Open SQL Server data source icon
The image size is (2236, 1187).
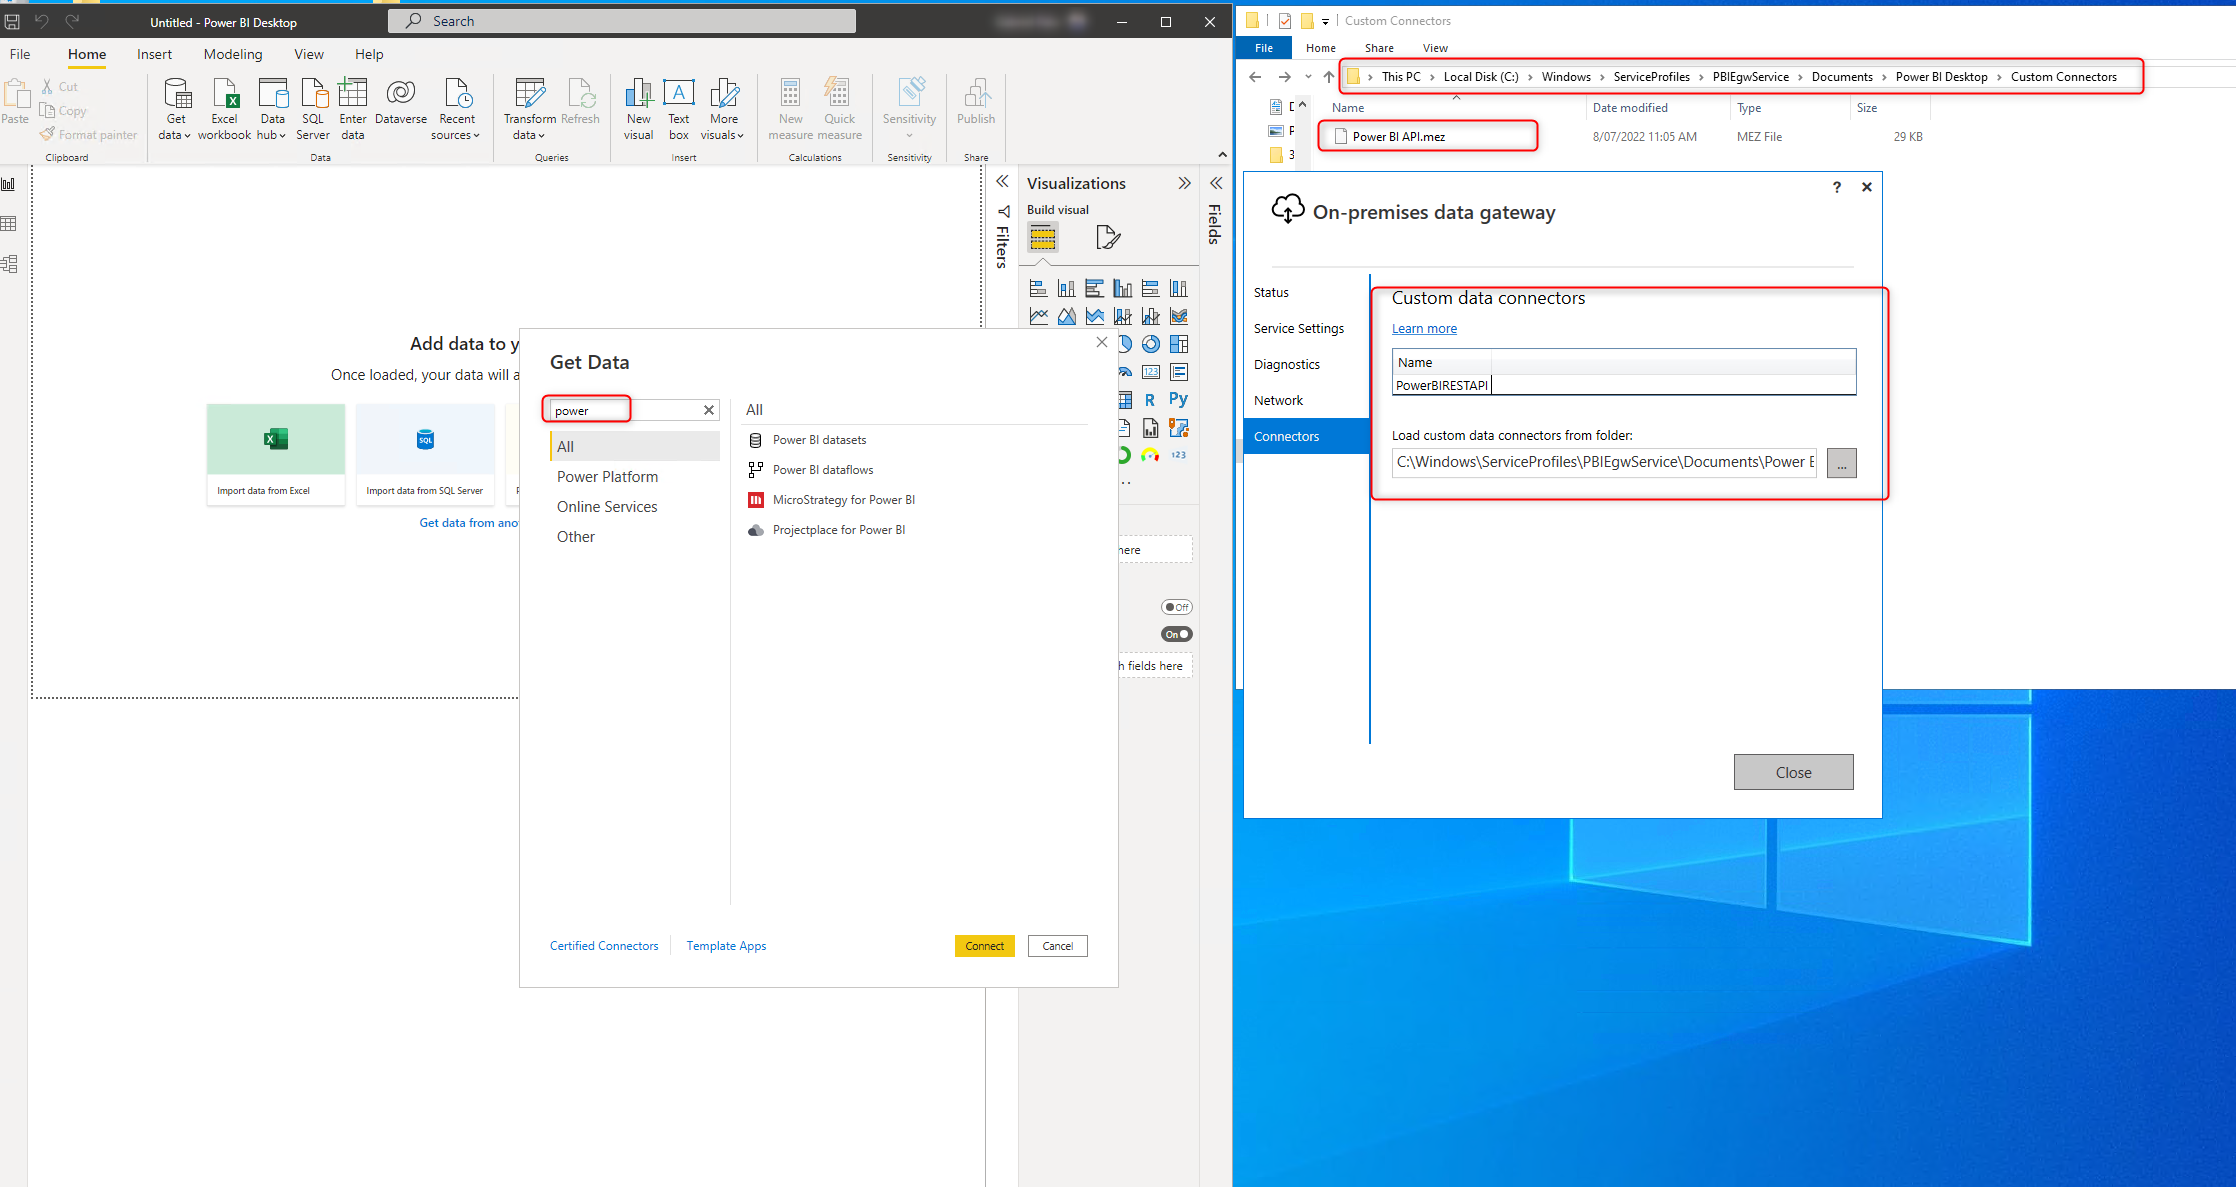tap(313, 109)
